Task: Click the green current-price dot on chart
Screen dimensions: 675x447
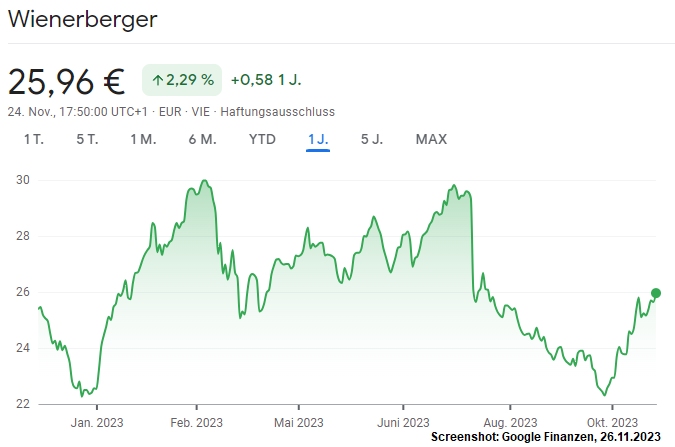Action: pyautogui.click(x=656, y=293)
